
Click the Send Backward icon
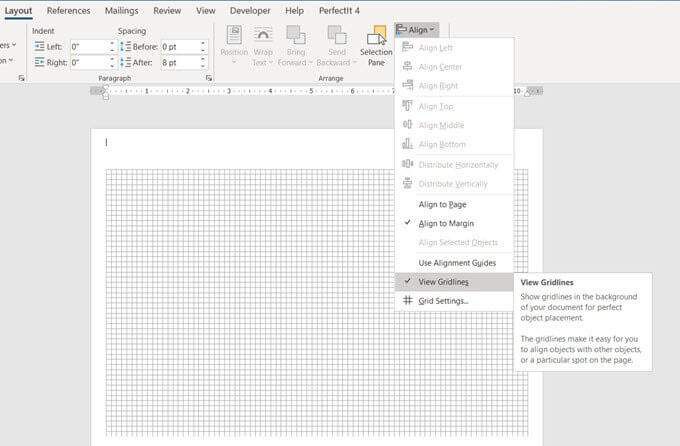pos(337,35)
